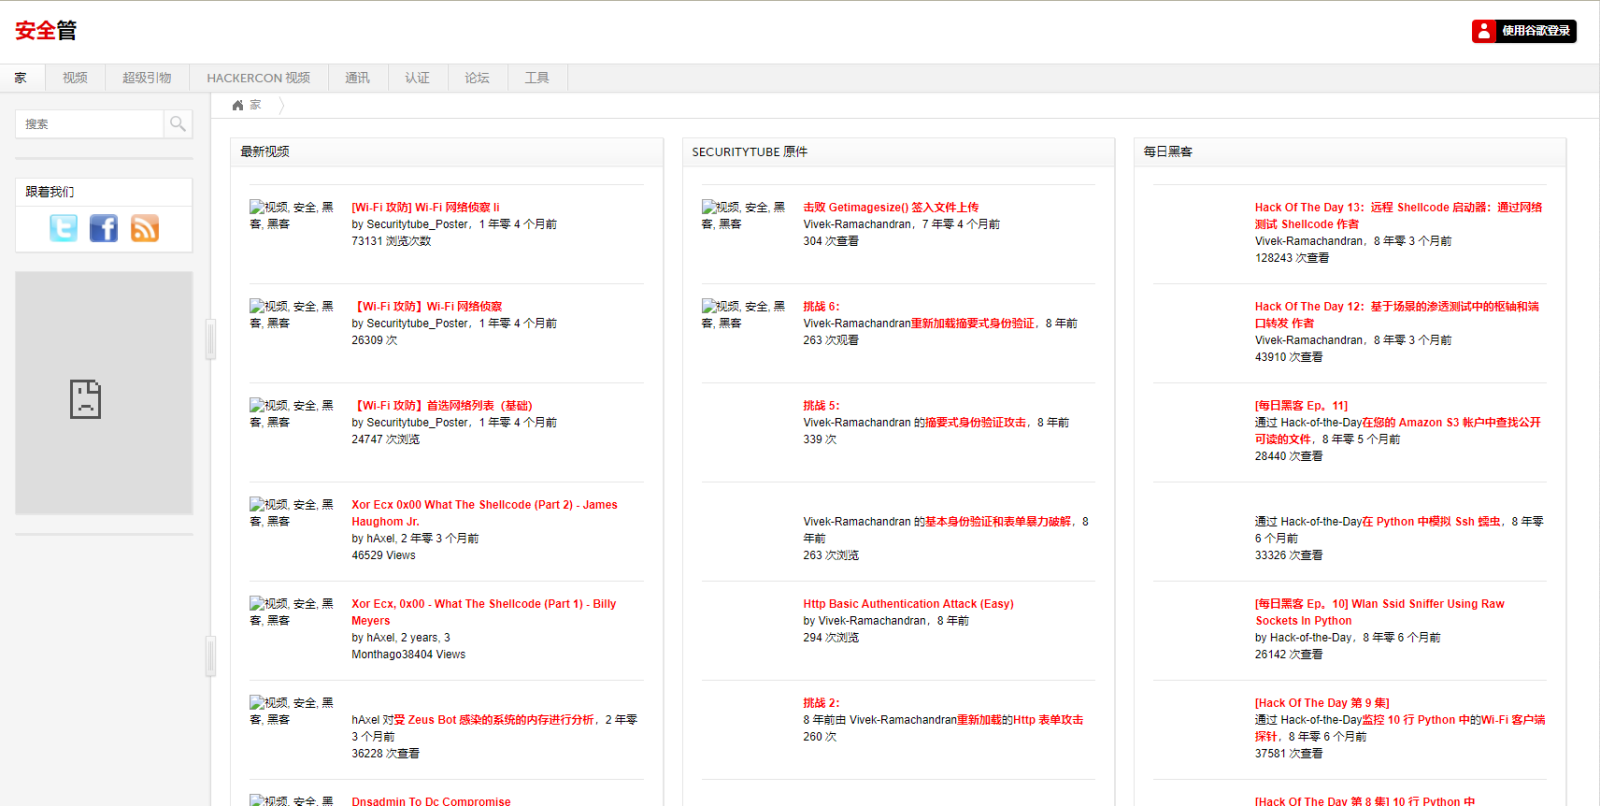Open the RSS feed icon
The image size is (1600, 806).
point(145,228)
